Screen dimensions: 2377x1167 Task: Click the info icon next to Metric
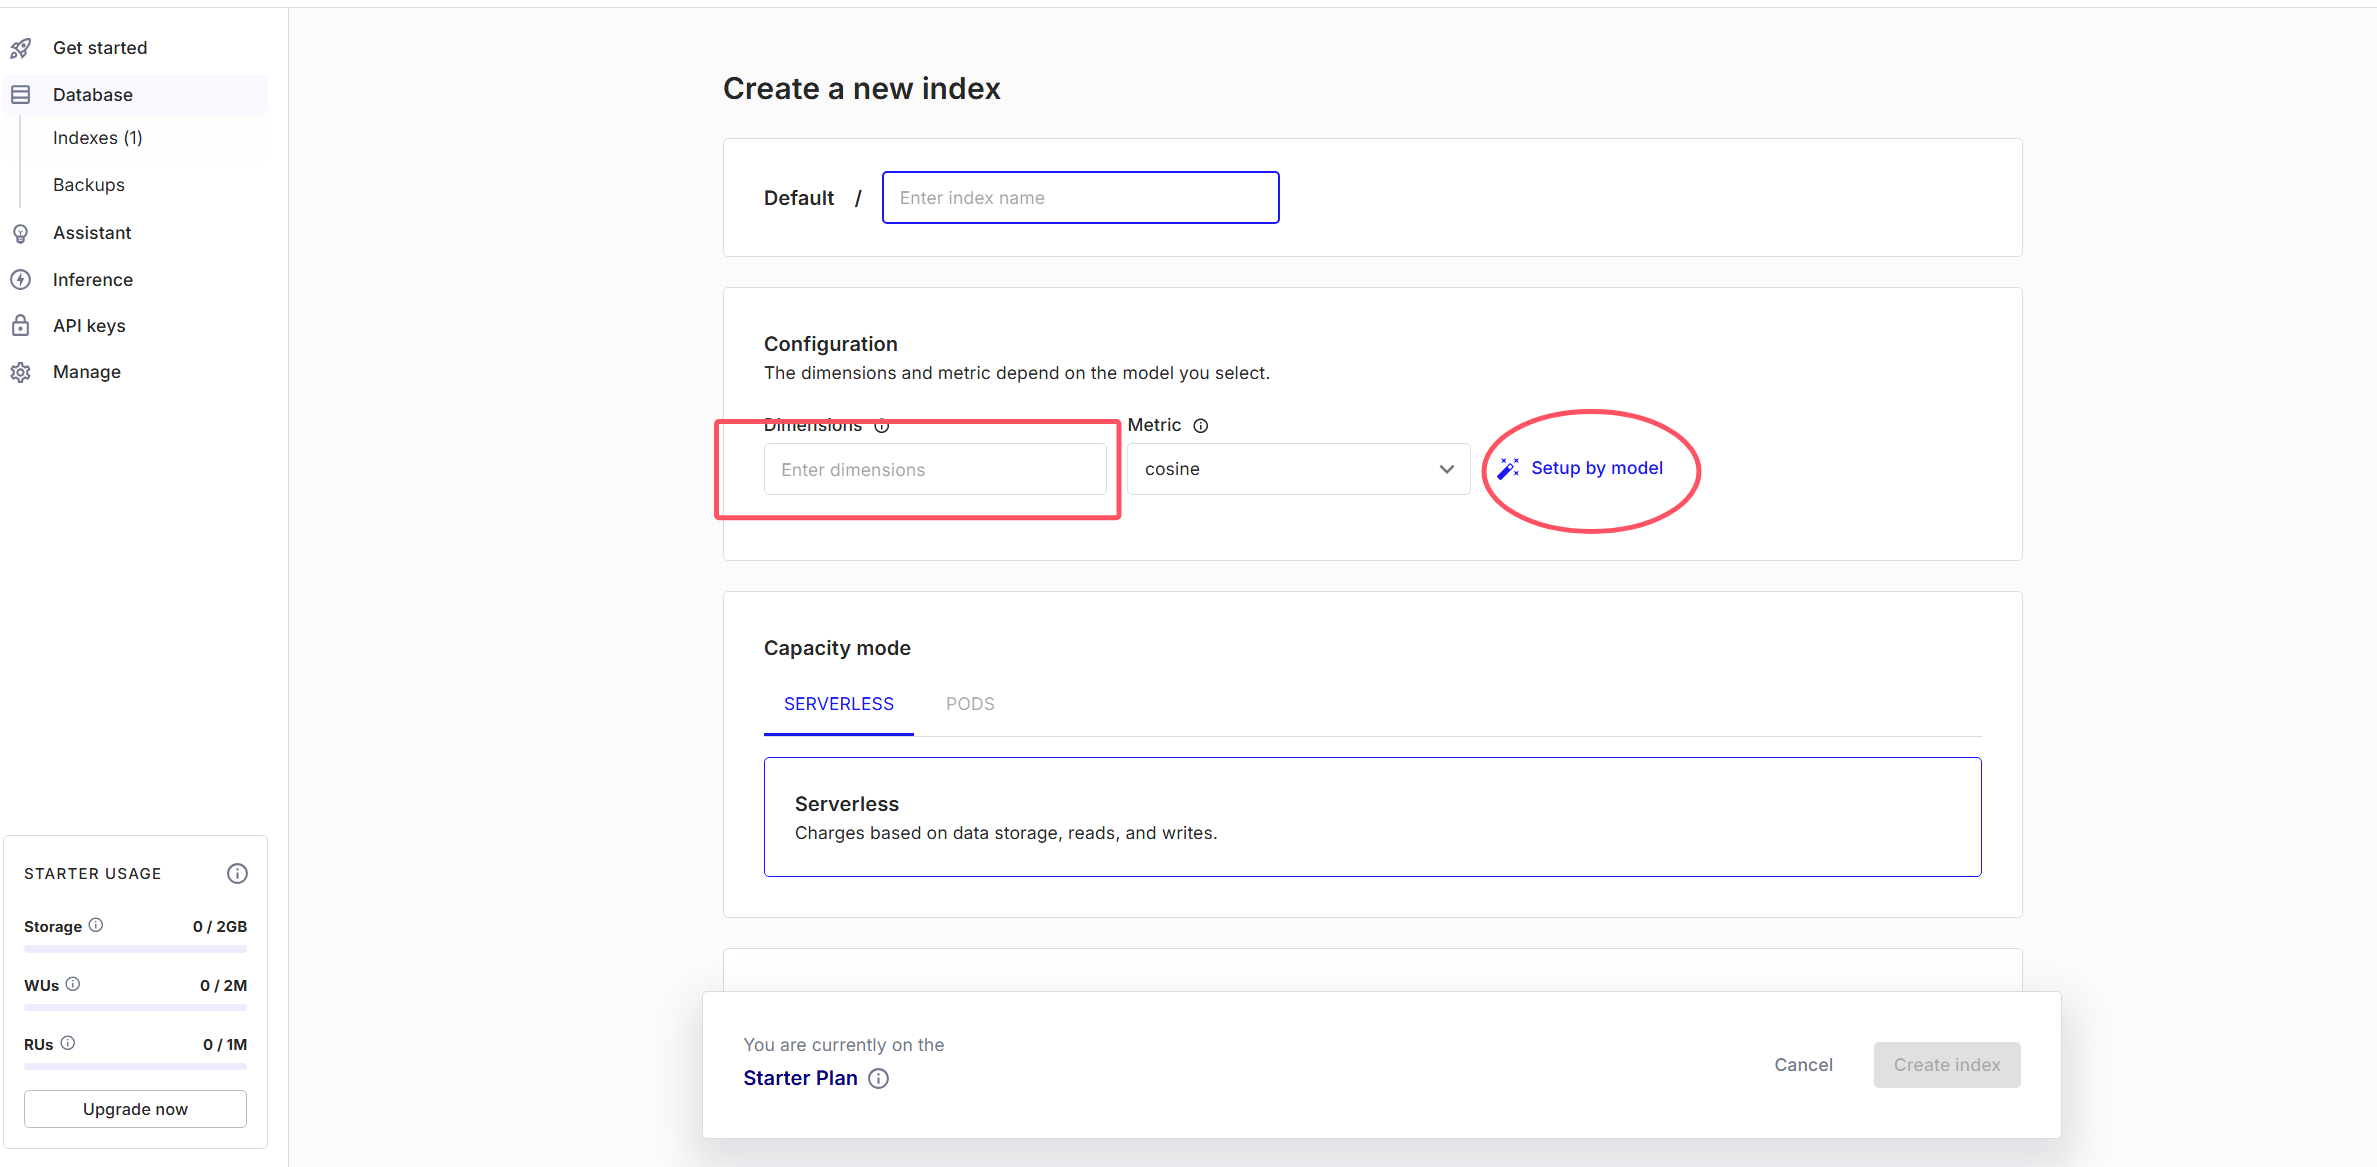point(1201,426)
